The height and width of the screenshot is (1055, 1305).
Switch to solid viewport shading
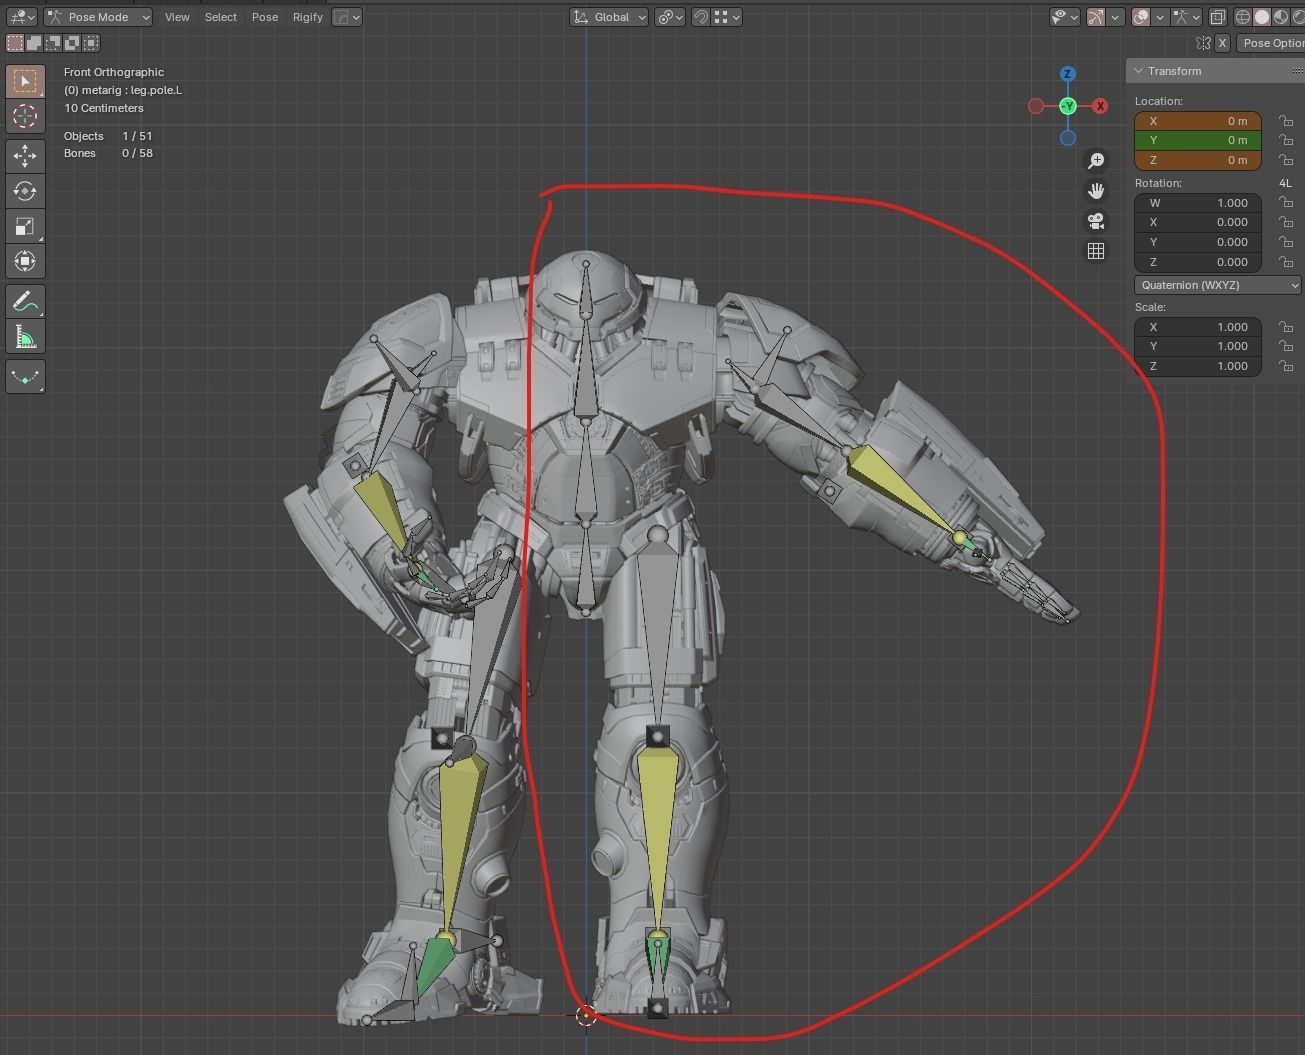1262,17
